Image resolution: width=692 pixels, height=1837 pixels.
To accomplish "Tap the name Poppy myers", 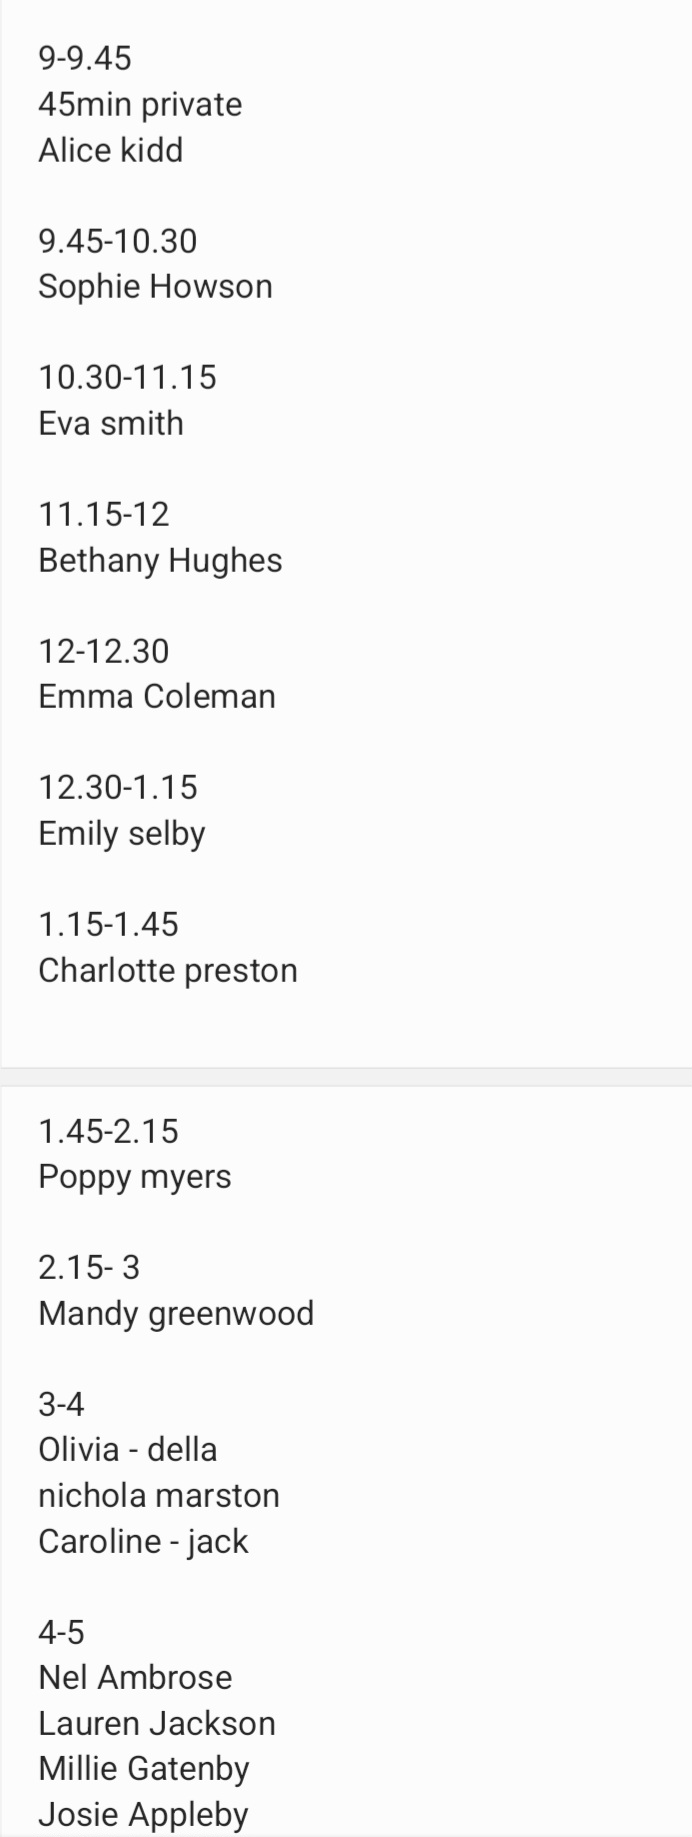I will [x=135, y=1178].
